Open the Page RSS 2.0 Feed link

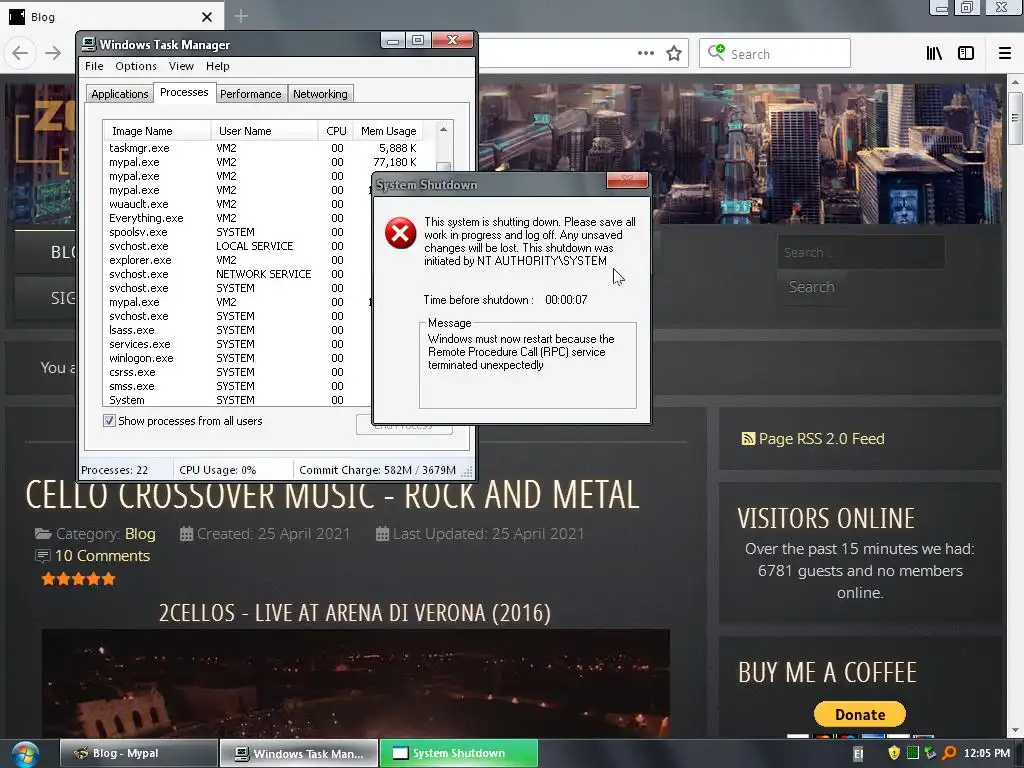(x=821, y=439)
